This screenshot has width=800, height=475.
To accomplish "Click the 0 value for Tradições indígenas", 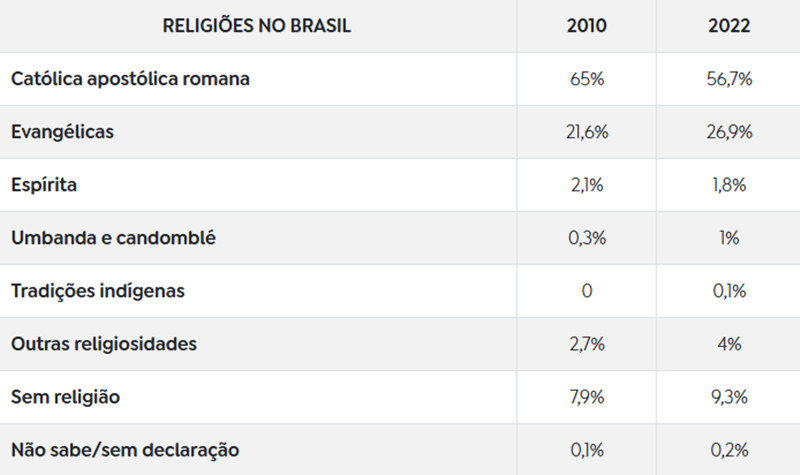I will click(x=587, y=291).
